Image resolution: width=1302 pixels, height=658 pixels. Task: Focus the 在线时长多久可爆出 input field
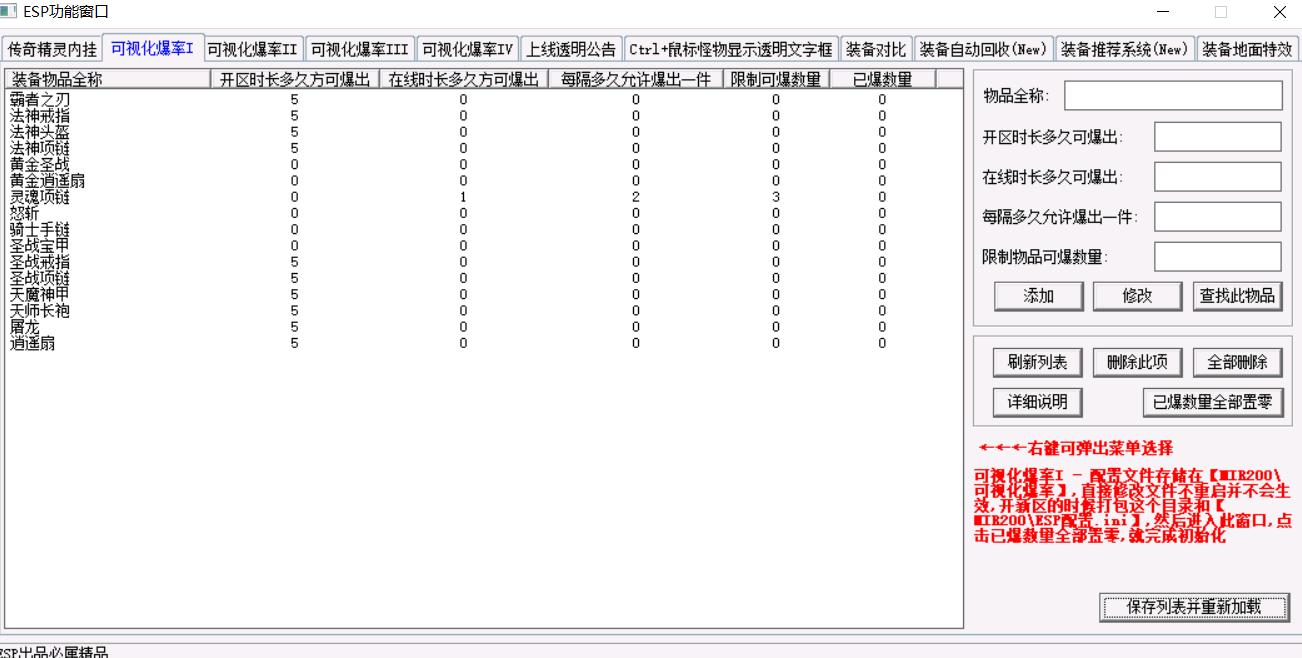point(1218,177)
